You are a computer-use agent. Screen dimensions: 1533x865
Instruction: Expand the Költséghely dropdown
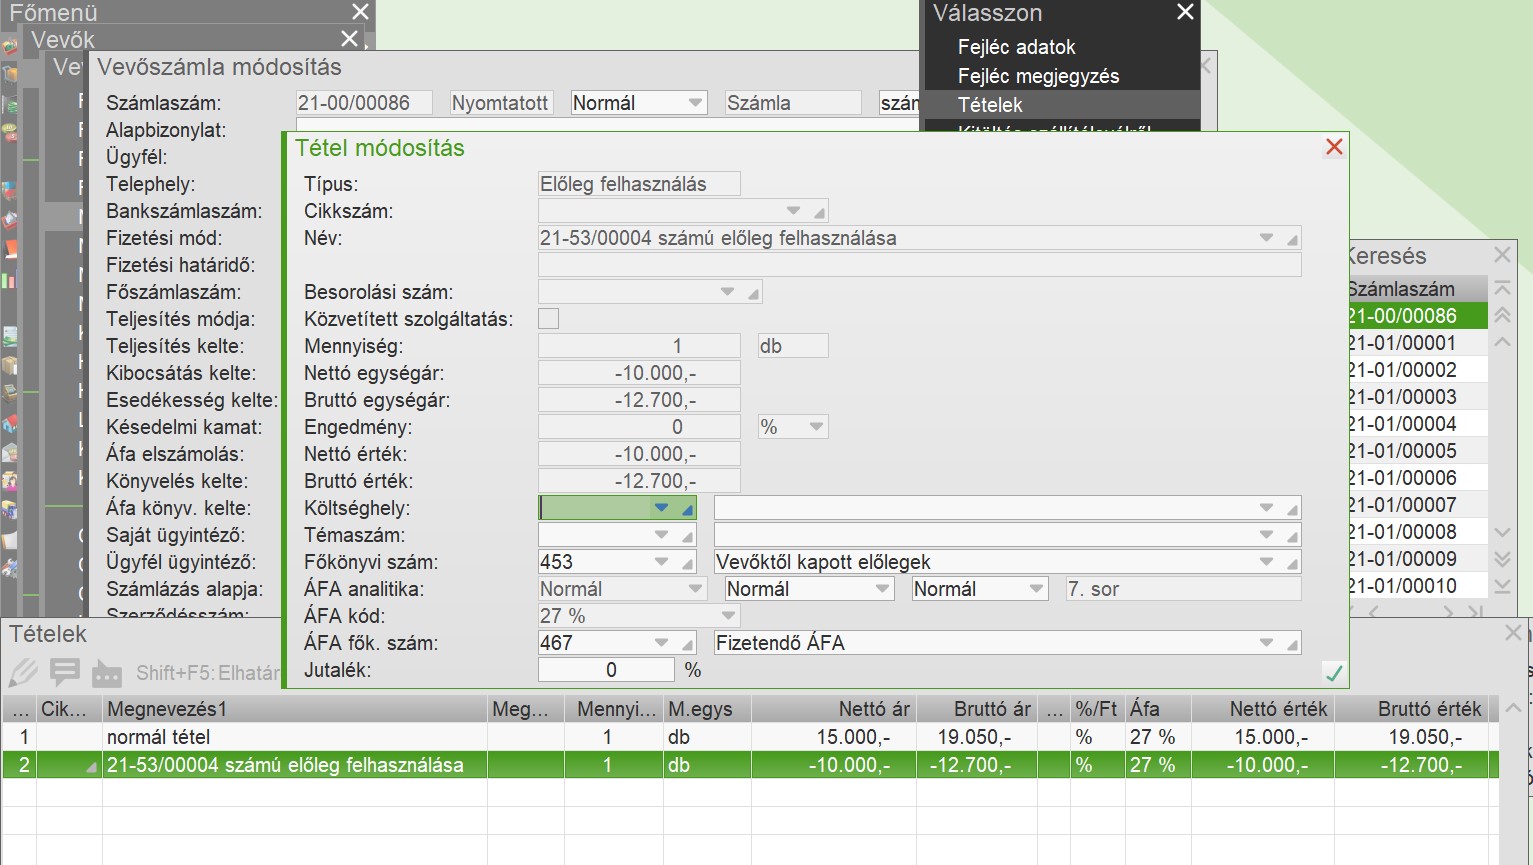(661, 508)
